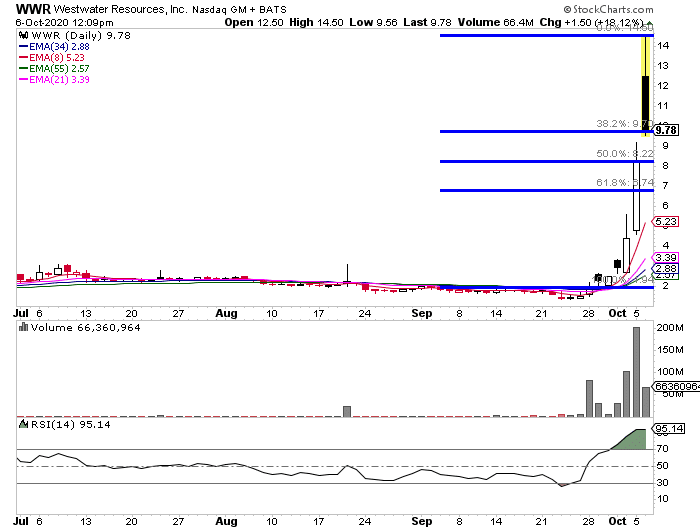Click the EMA(55) 2.57 legend entry

pos(54,69)
